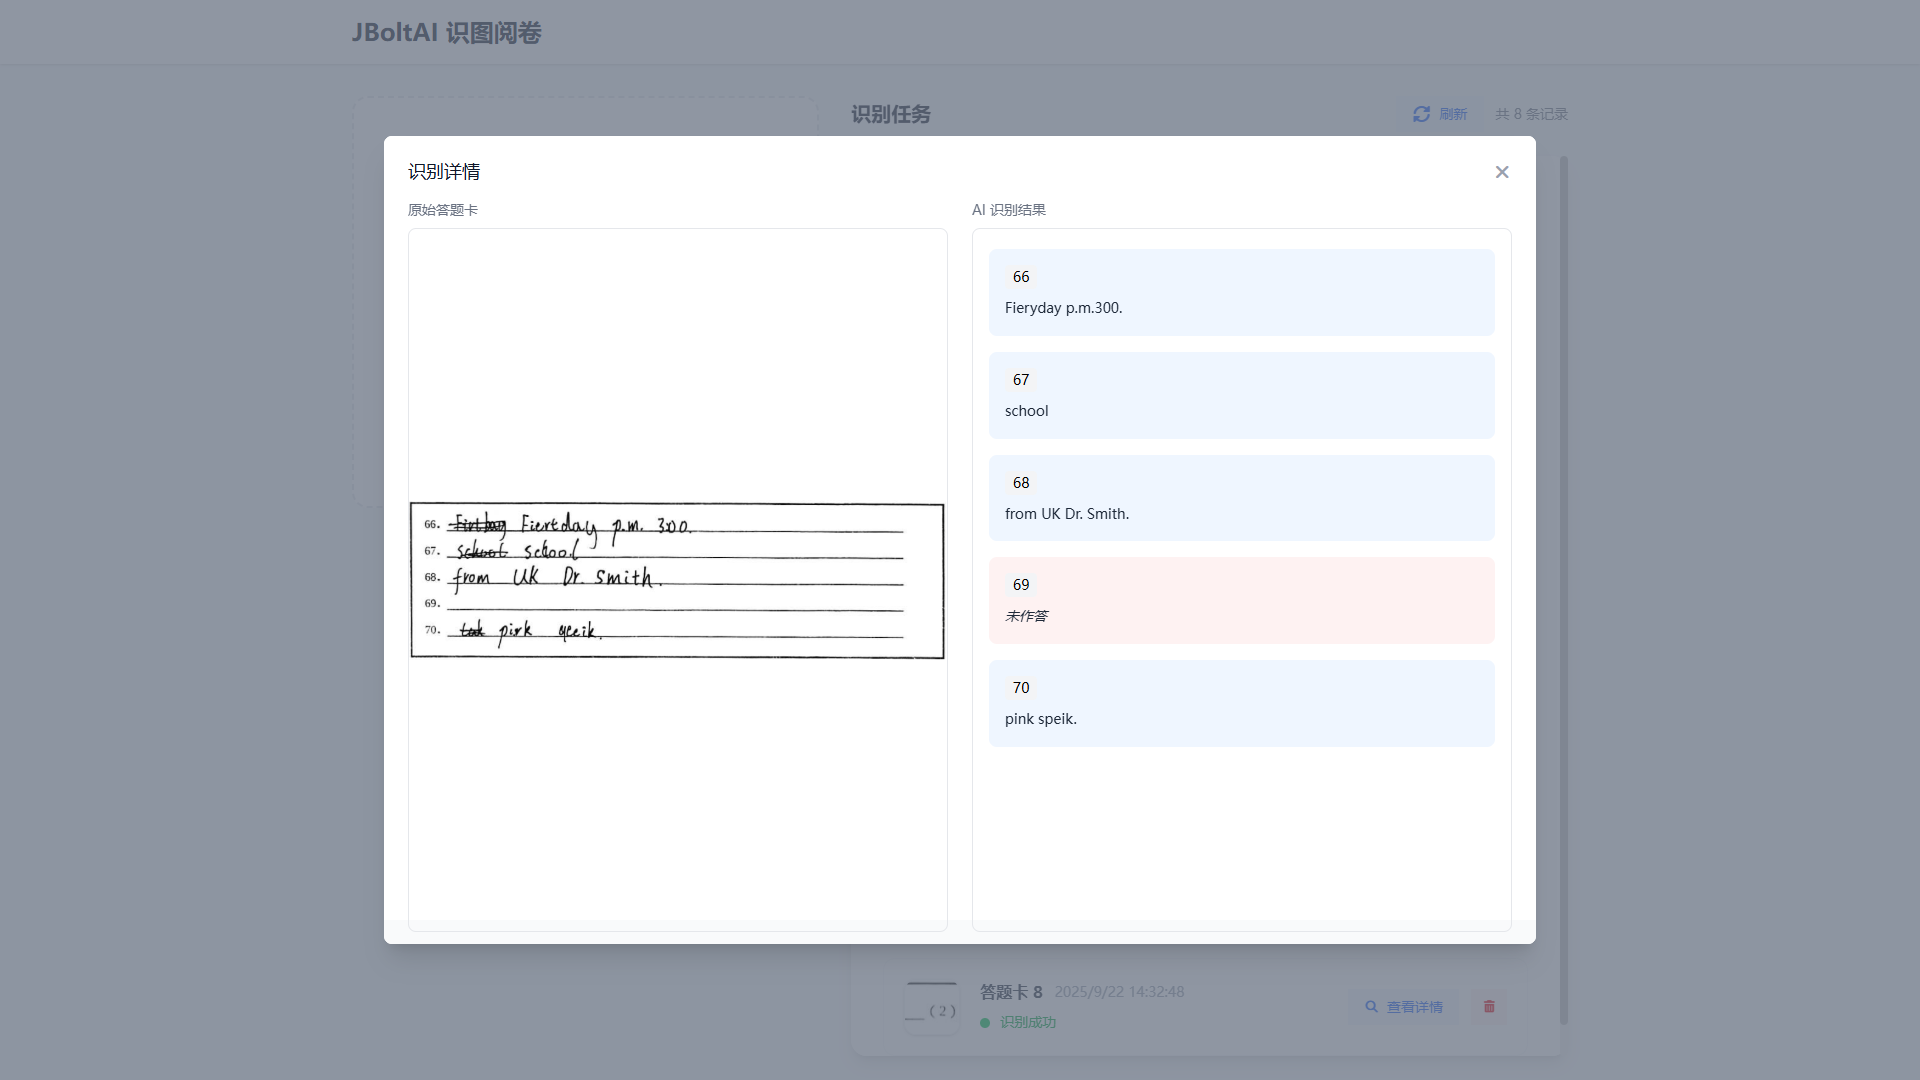This screenshot has height=1080, width=1920.
Task: Close the 识别详情 dialog with X icon
Action: (1502, 172)
